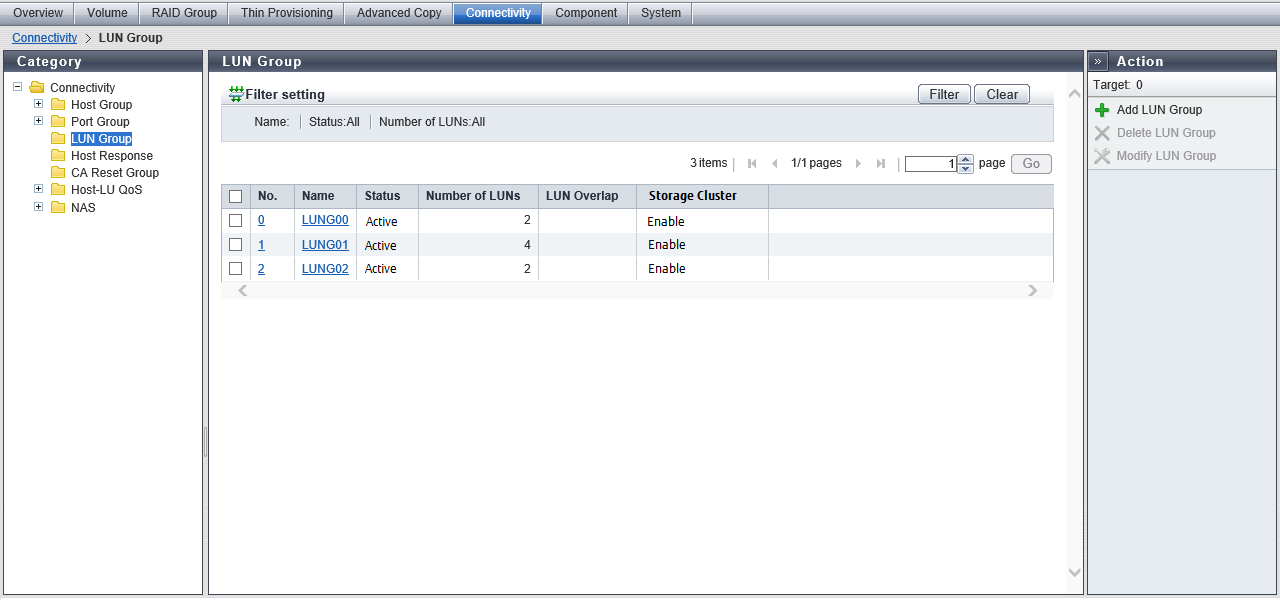Jump to first page arrow icon

coord(752,163)
